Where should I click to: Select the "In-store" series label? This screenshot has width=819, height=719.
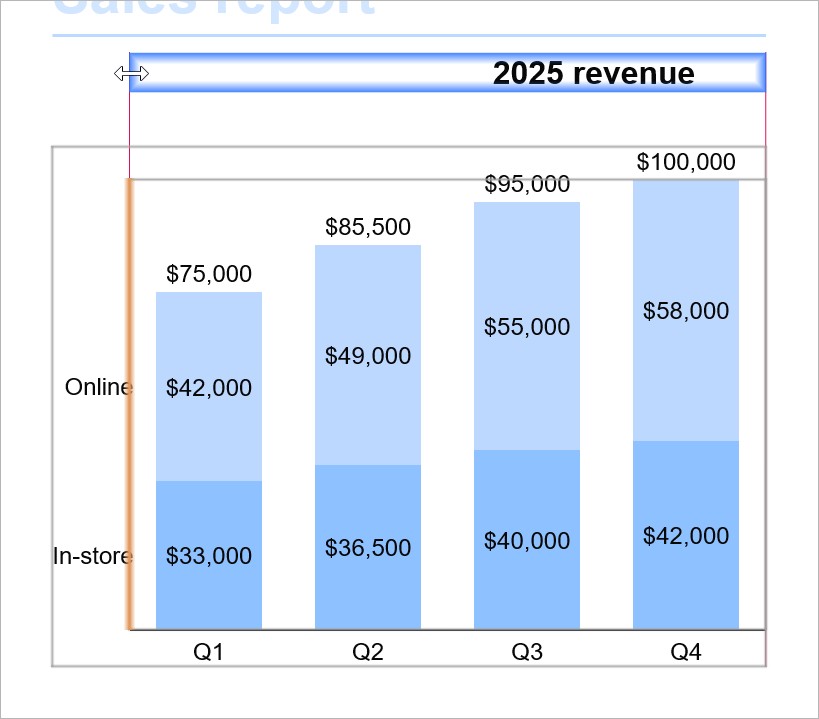point(91,556)
